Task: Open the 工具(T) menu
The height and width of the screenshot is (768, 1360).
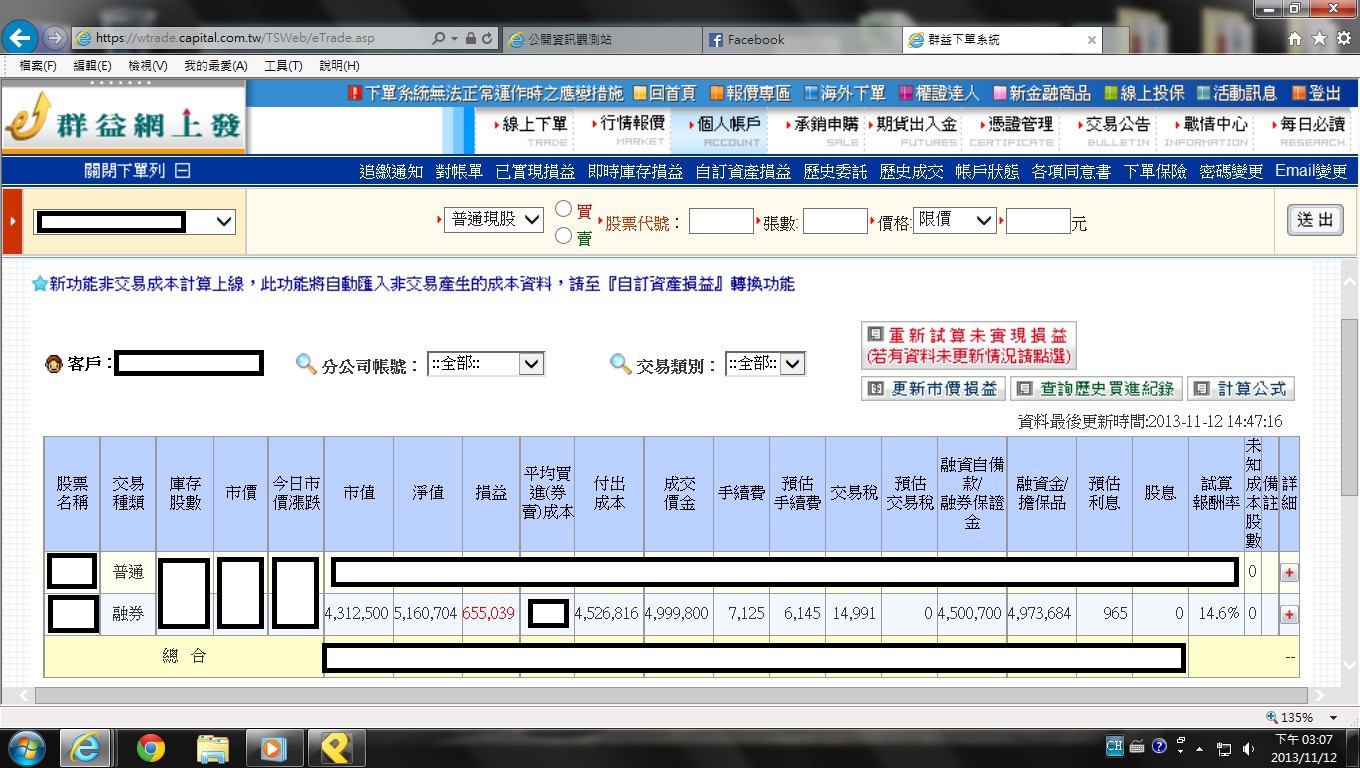Action: (283, 66)
